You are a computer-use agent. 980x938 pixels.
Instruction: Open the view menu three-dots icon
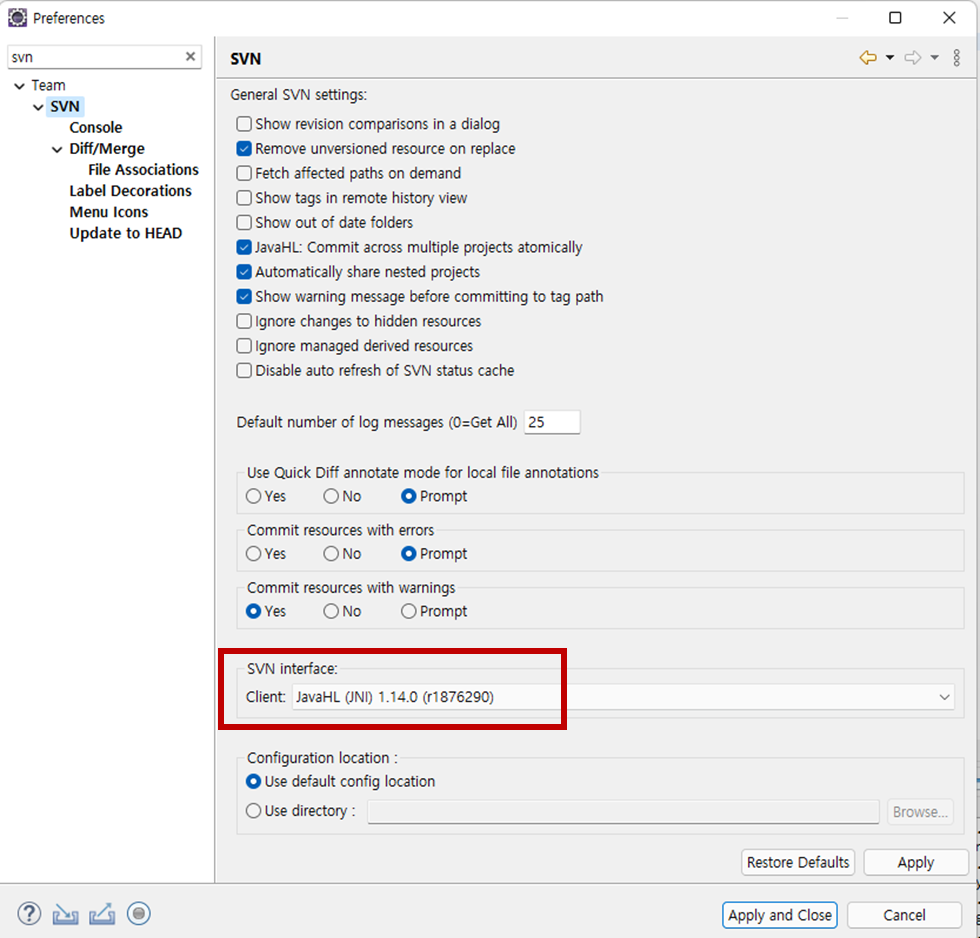(x=956, y=57)
